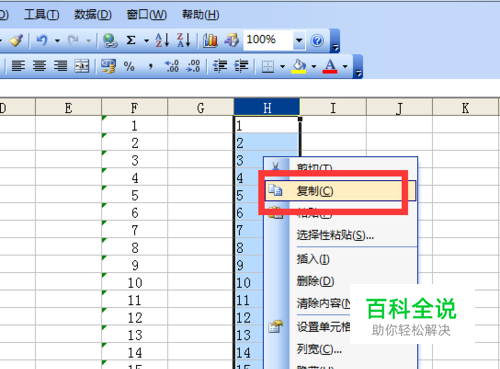This screenshot has height=369, width=500.
Task: Expand the AutoSum functions dropdown arrow
Action: (146, 41)
